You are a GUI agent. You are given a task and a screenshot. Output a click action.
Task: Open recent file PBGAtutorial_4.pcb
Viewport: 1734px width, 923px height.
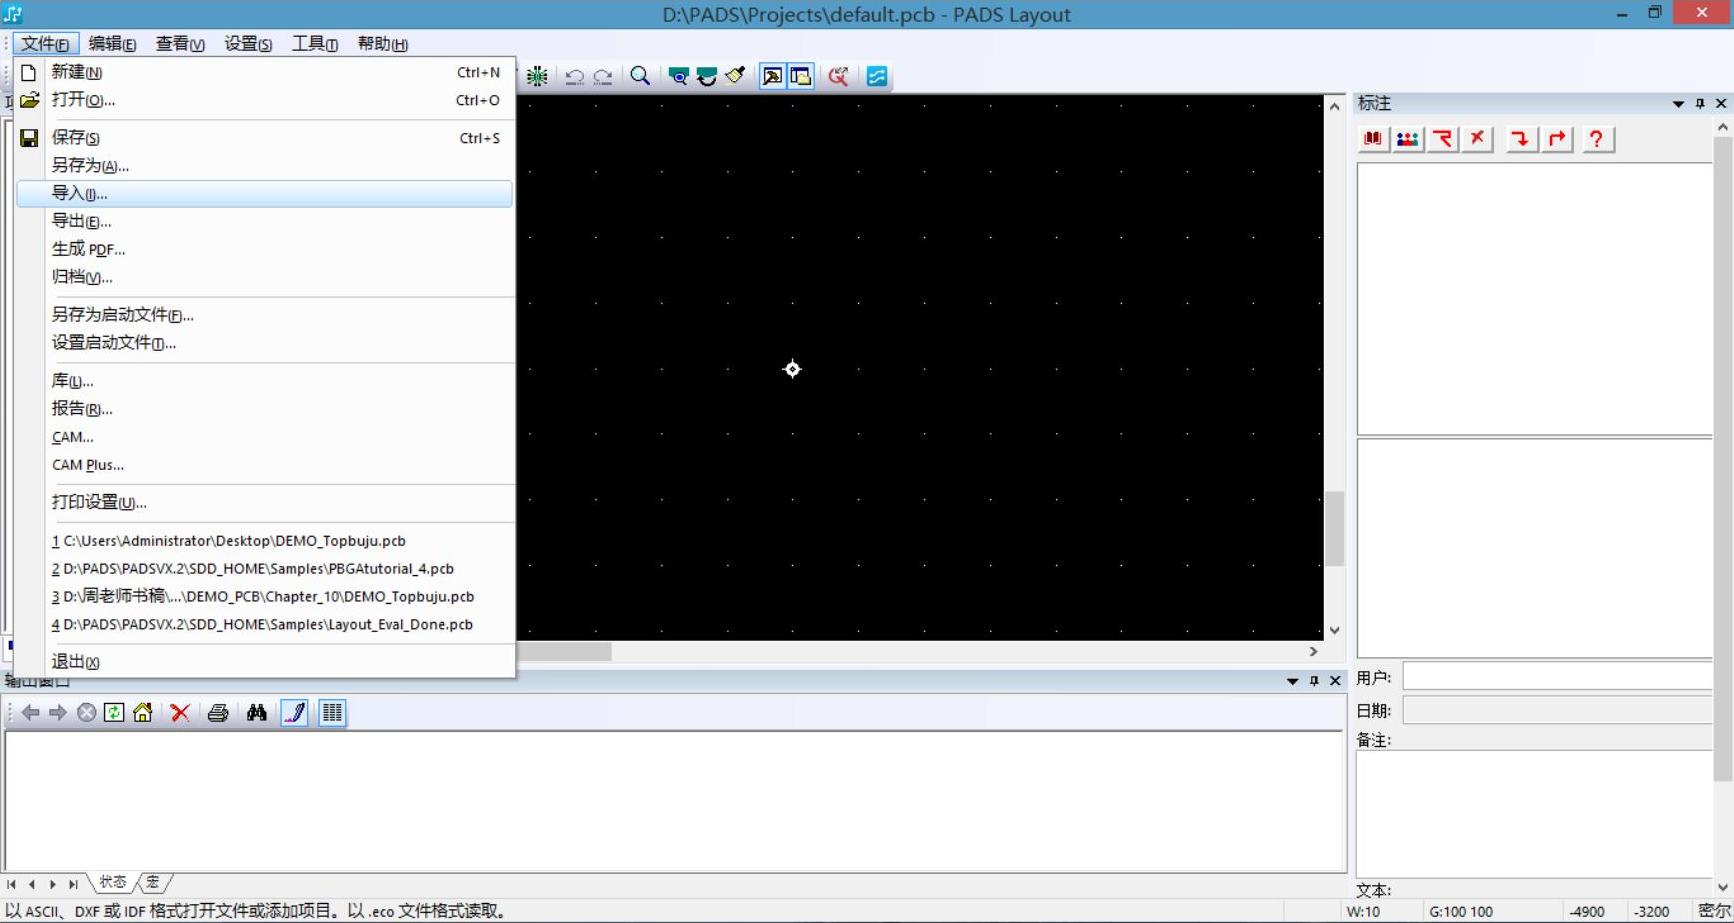[x=258, y=568]
